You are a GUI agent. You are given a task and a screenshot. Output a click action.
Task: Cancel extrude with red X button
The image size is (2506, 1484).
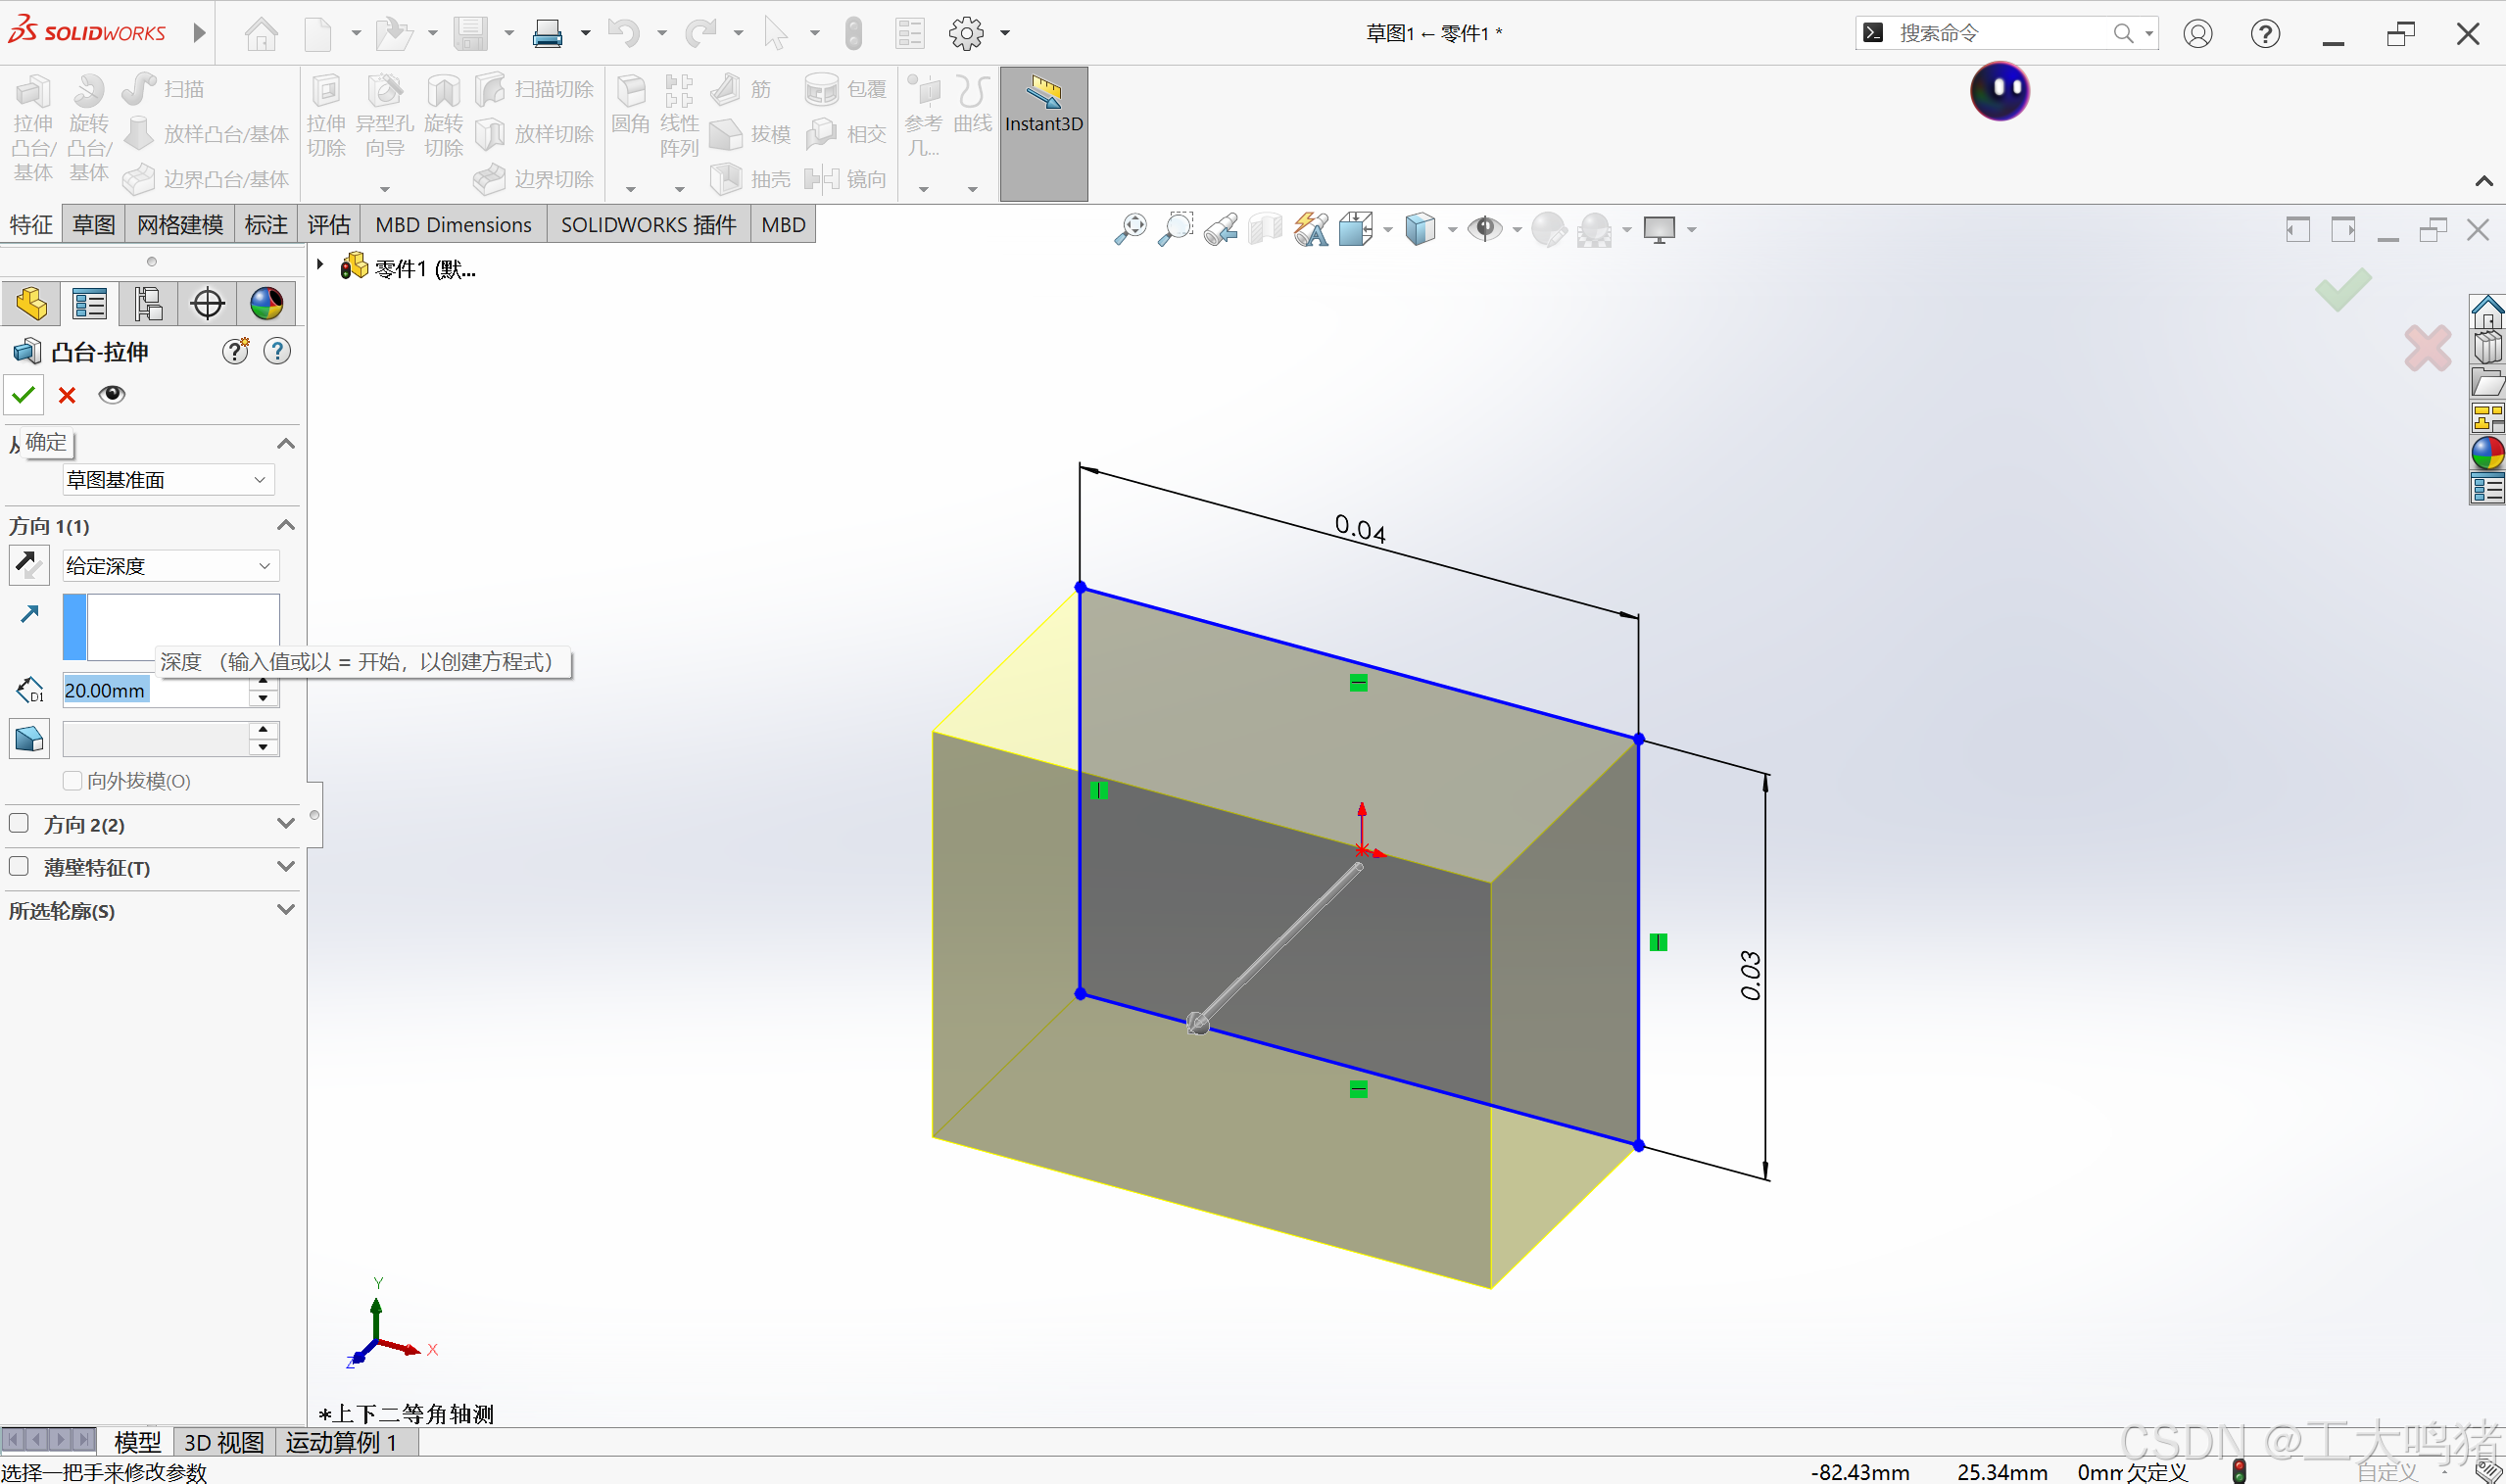(x=67, y=395)
